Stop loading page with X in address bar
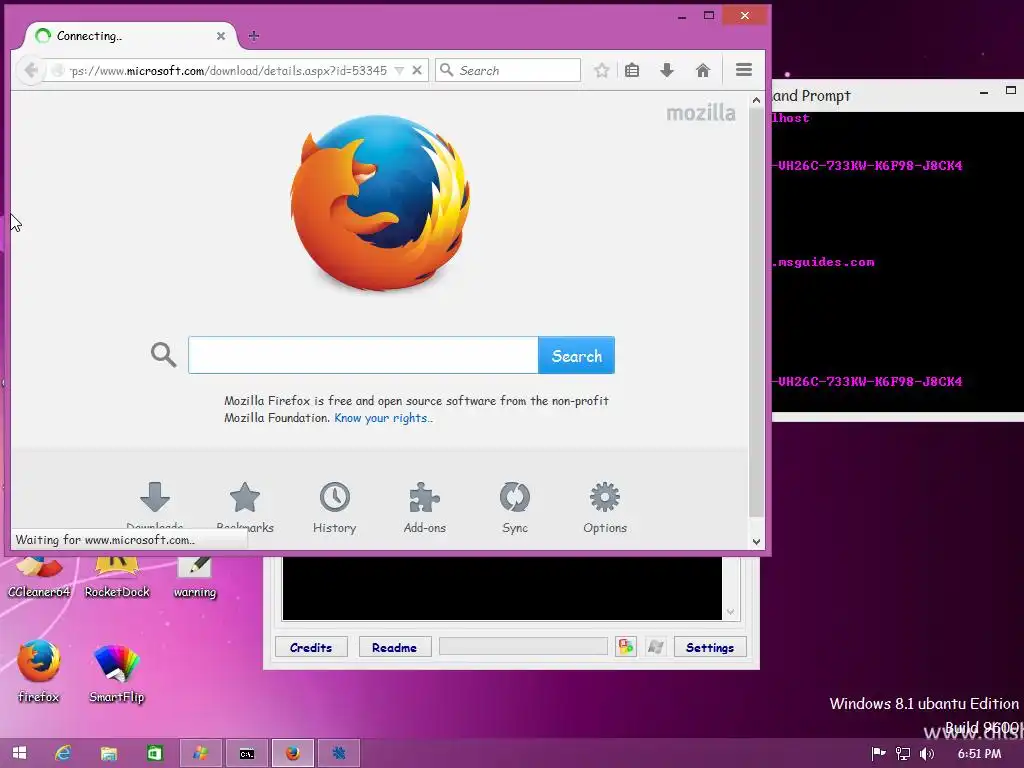The width and height of the screenshot is (1024, 768). pos(417,70)
